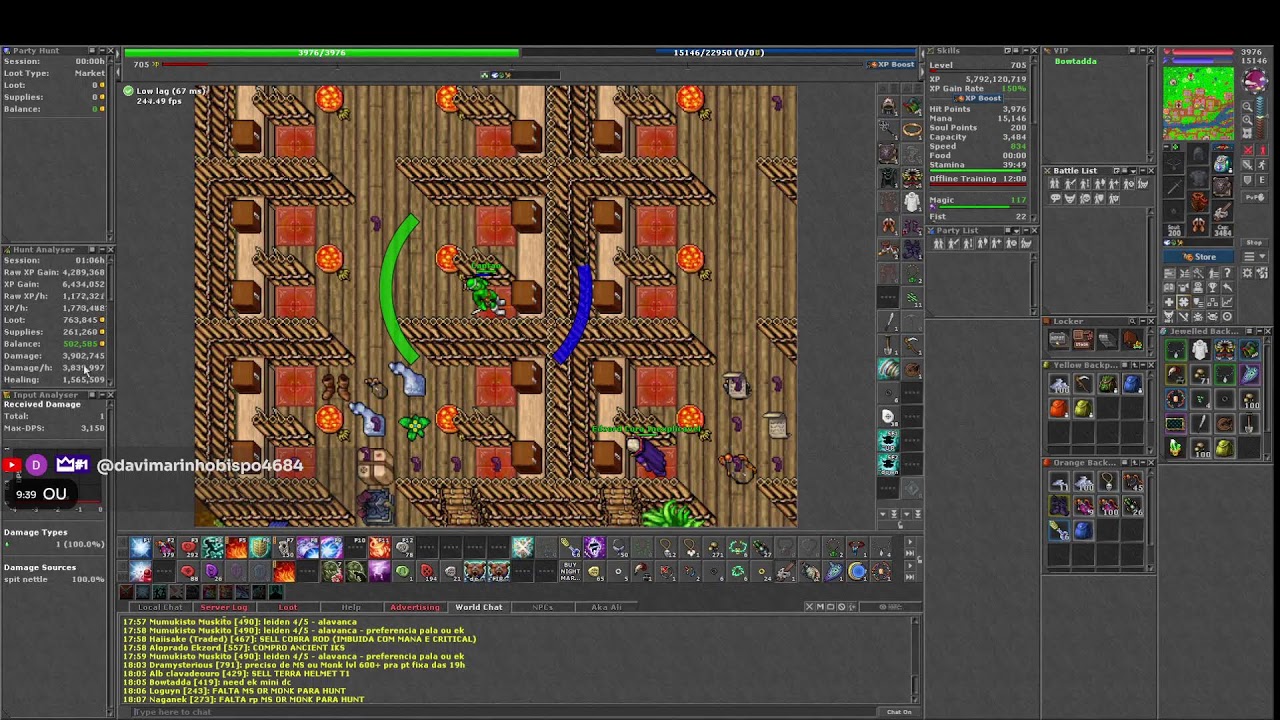Click the BUY NIGHT MAR action bar slot
The height and width of the screenshot is (720, 1280).
[x=571, y=572]
